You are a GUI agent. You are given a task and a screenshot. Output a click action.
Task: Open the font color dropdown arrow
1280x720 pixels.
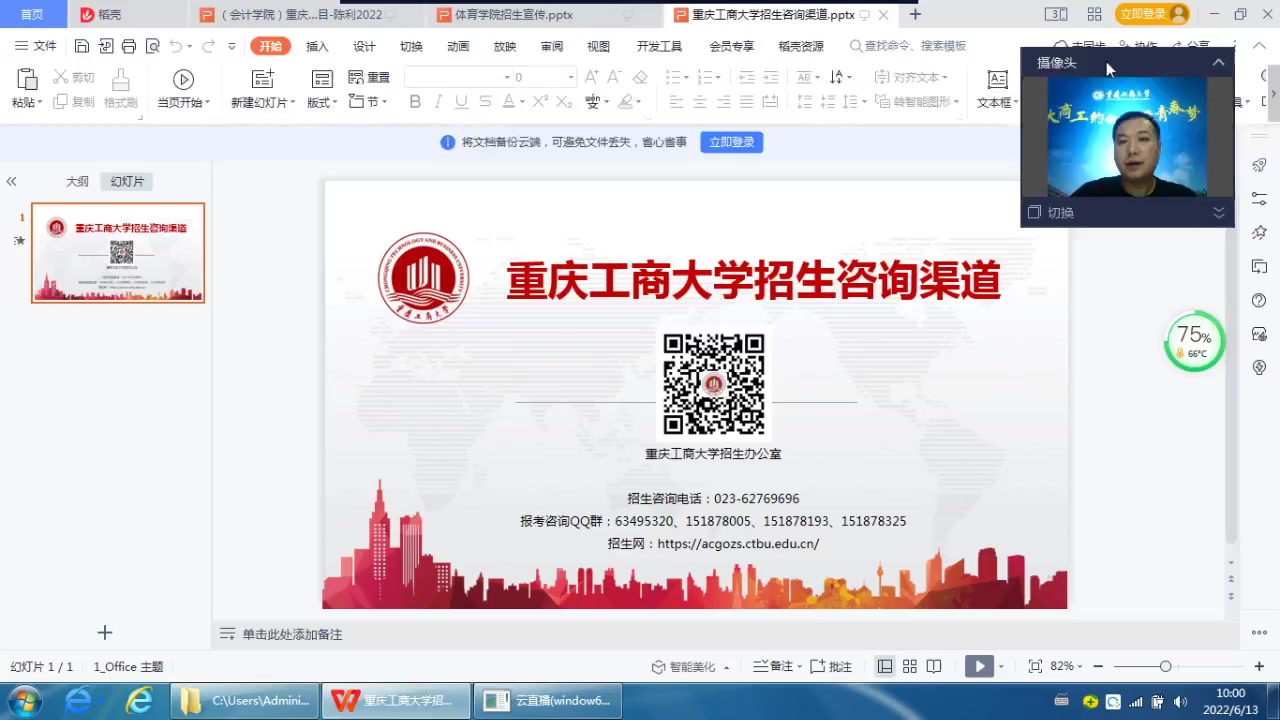(x=522, y=102)
